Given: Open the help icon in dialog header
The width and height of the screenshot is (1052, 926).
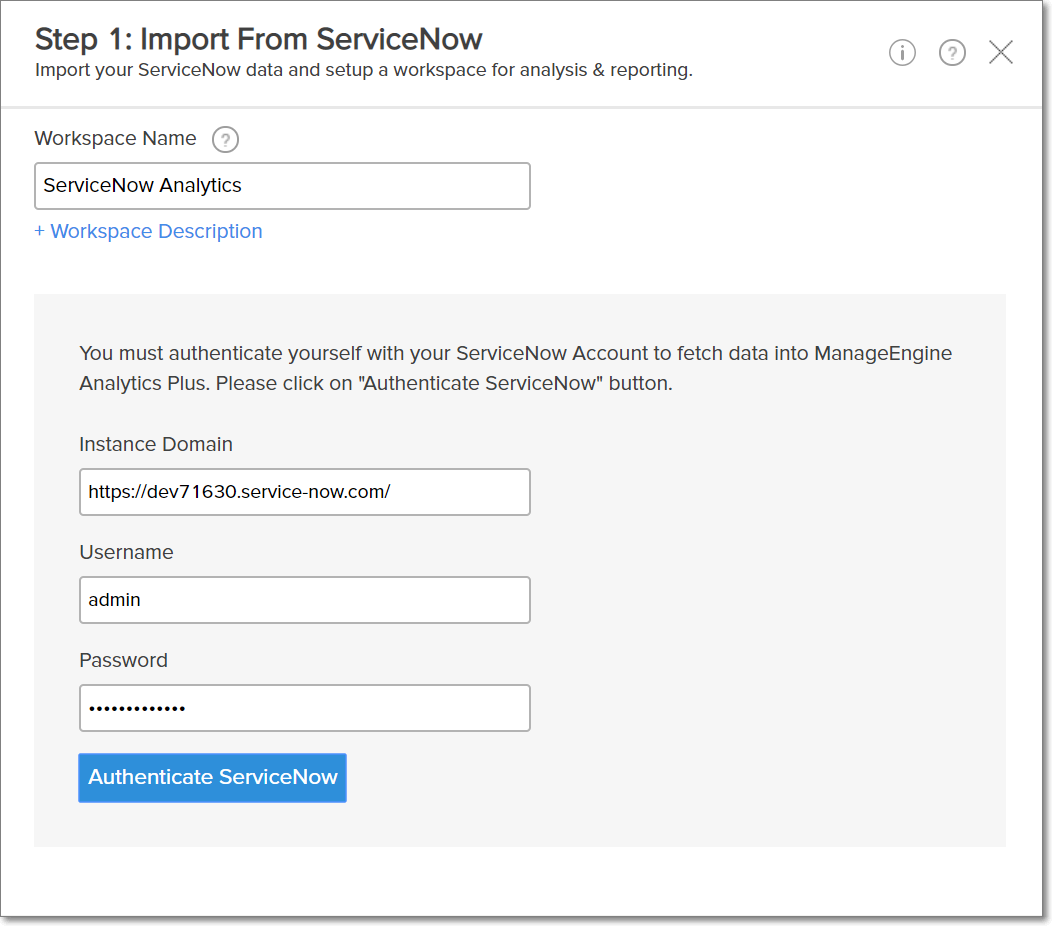Looking at the screenshot, I should (952, 52).
